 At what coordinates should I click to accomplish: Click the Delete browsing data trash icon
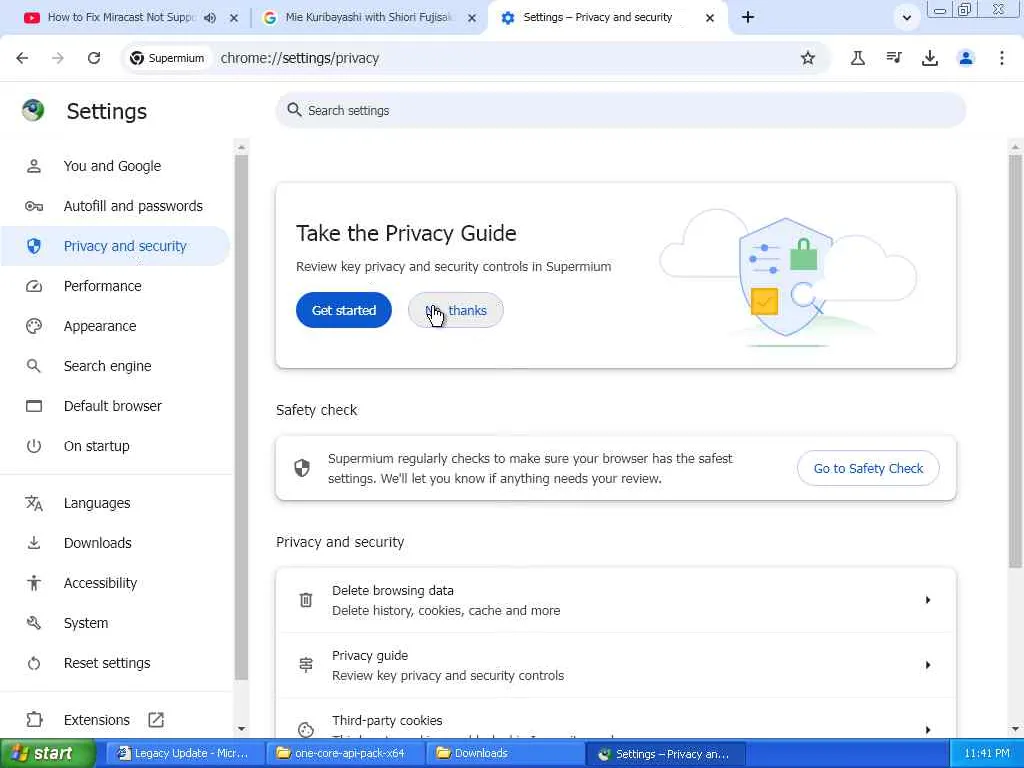306,600
